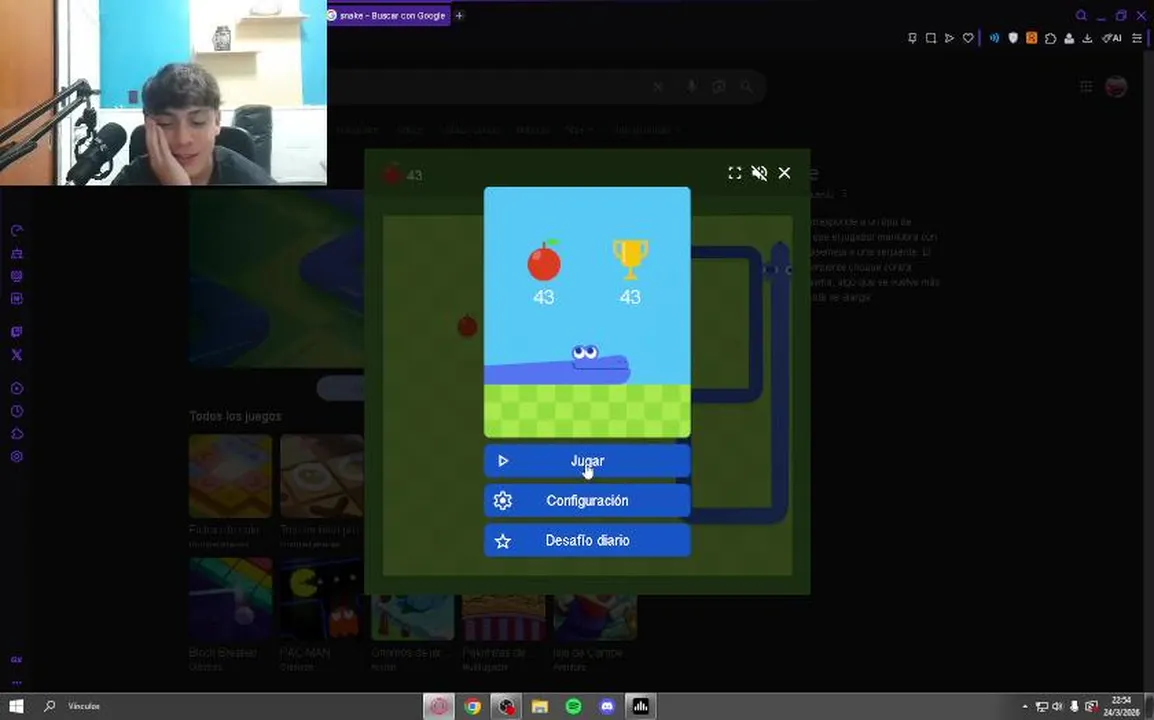The width and height of the screenshot is (1154, 720).
Task: Toggle fullscreen mode for Snake game
Action: tap(734, 173)
